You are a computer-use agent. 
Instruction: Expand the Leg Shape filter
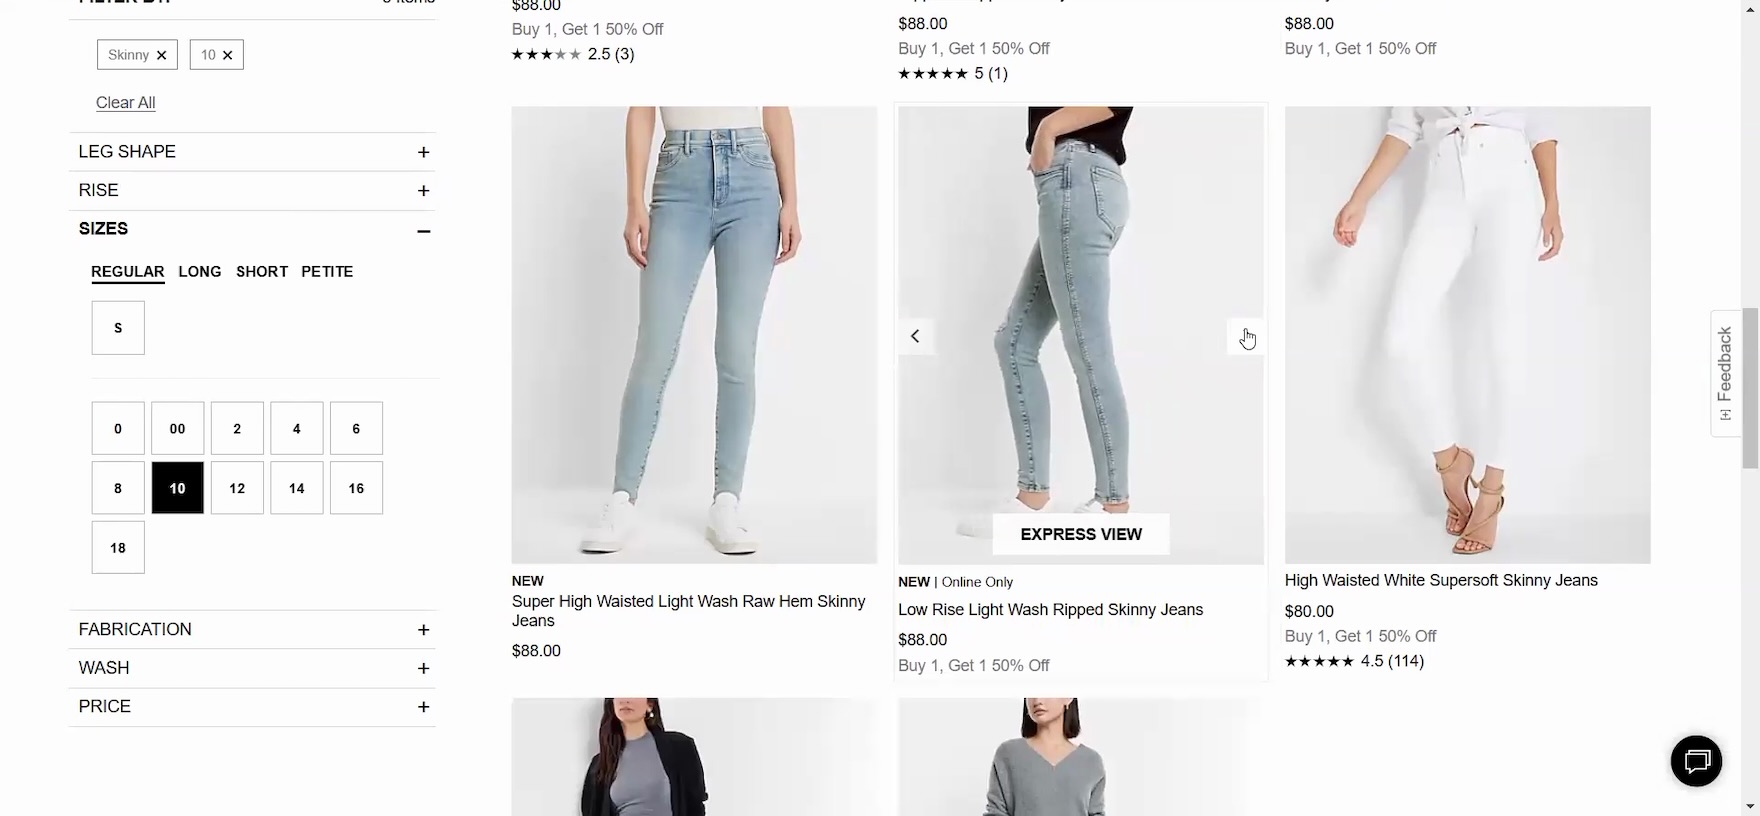(x=424, y=152)
